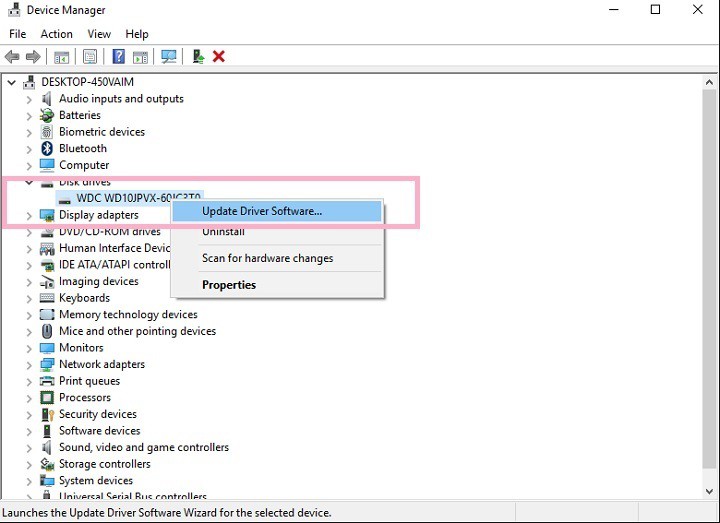Click the scrollbar up arrow
The width and height of the screenshot is (720, 523).
click(x=709, y=83)
